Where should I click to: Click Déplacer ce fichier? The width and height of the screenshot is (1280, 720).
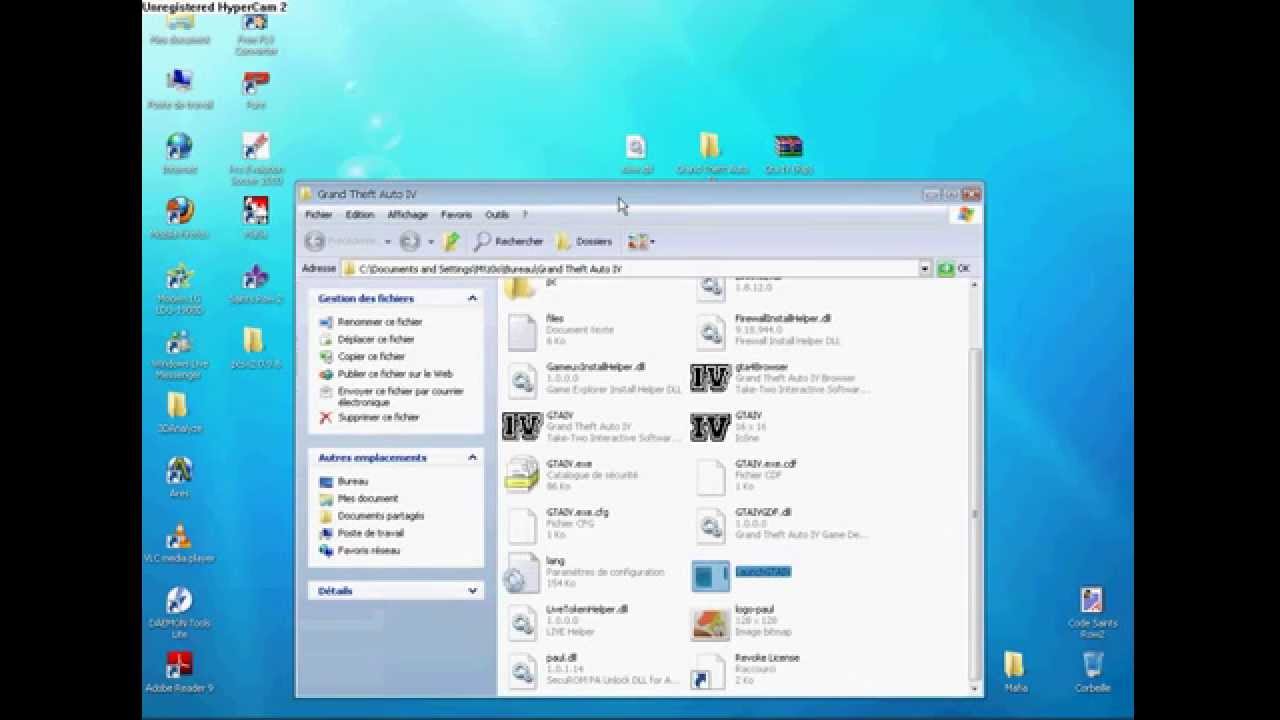click(376, 339)
